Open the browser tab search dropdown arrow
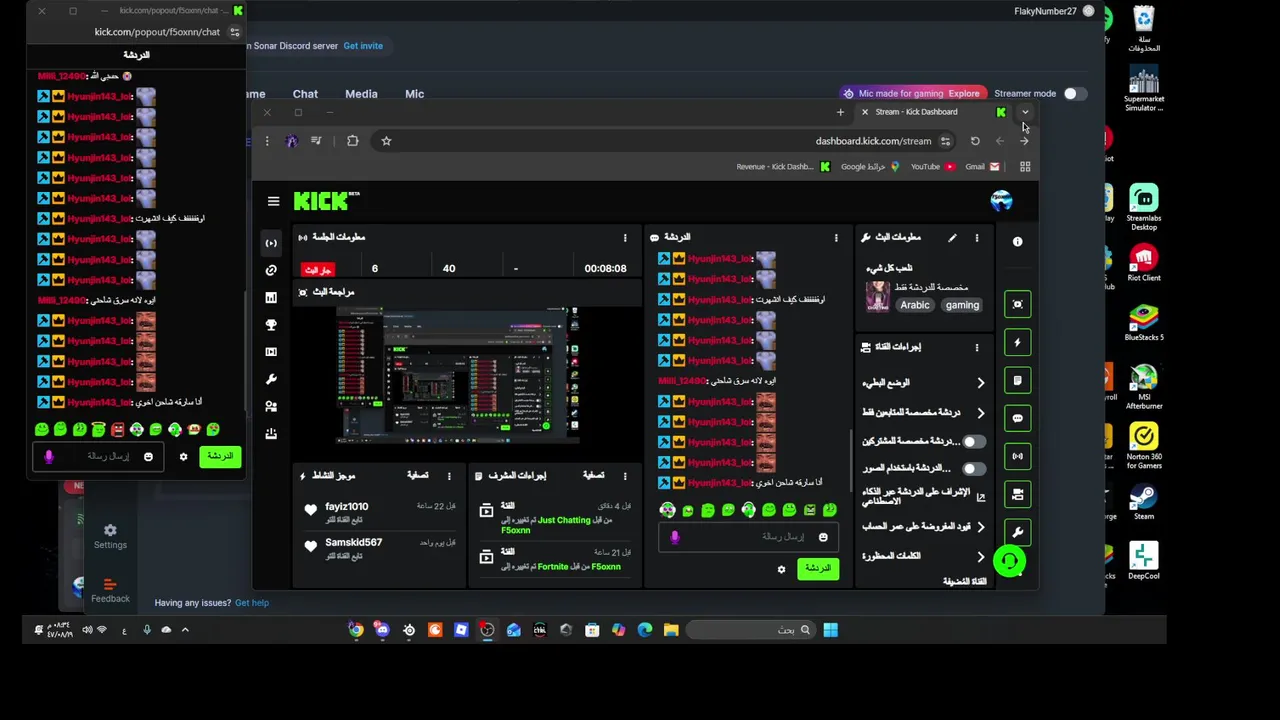1280x720 pixels. 1025,112
